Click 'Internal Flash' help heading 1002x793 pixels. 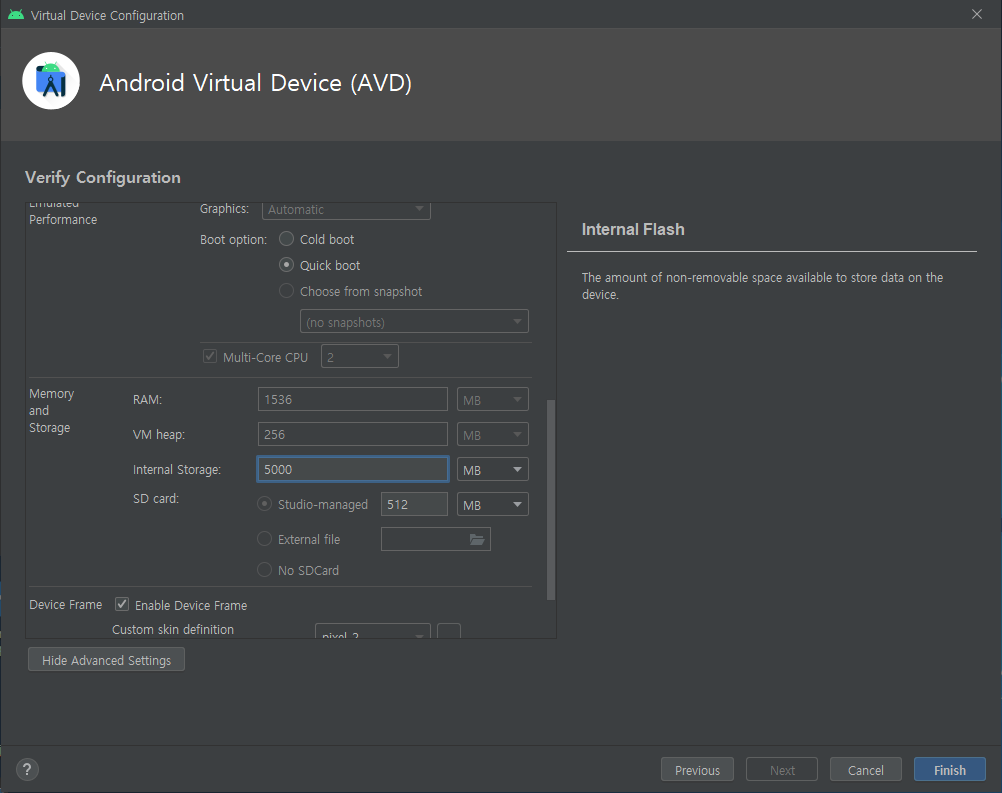point(633,229)
